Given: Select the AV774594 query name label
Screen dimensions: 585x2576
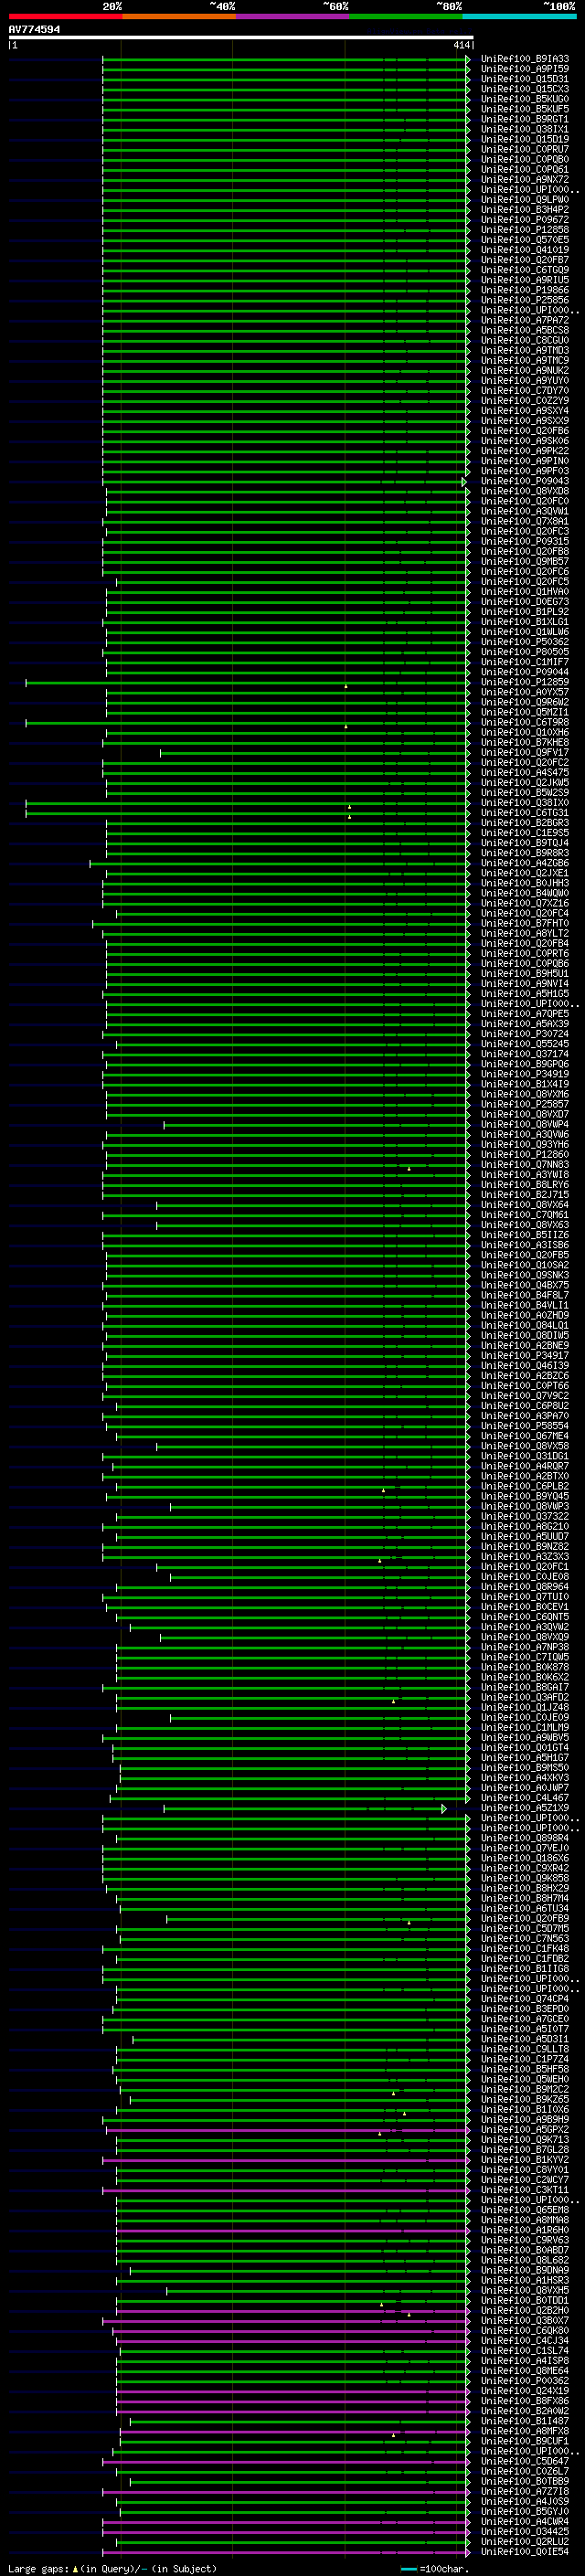Looking at the screenshot, I should tap(34, 29).
